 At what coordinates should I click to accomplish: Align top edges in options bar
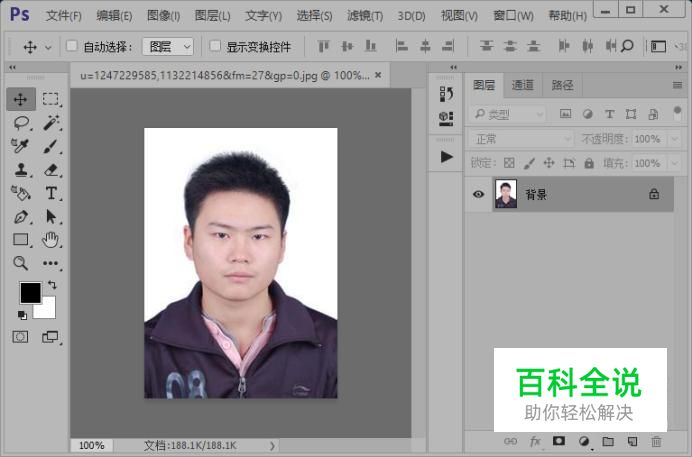(x=323, y=46)
